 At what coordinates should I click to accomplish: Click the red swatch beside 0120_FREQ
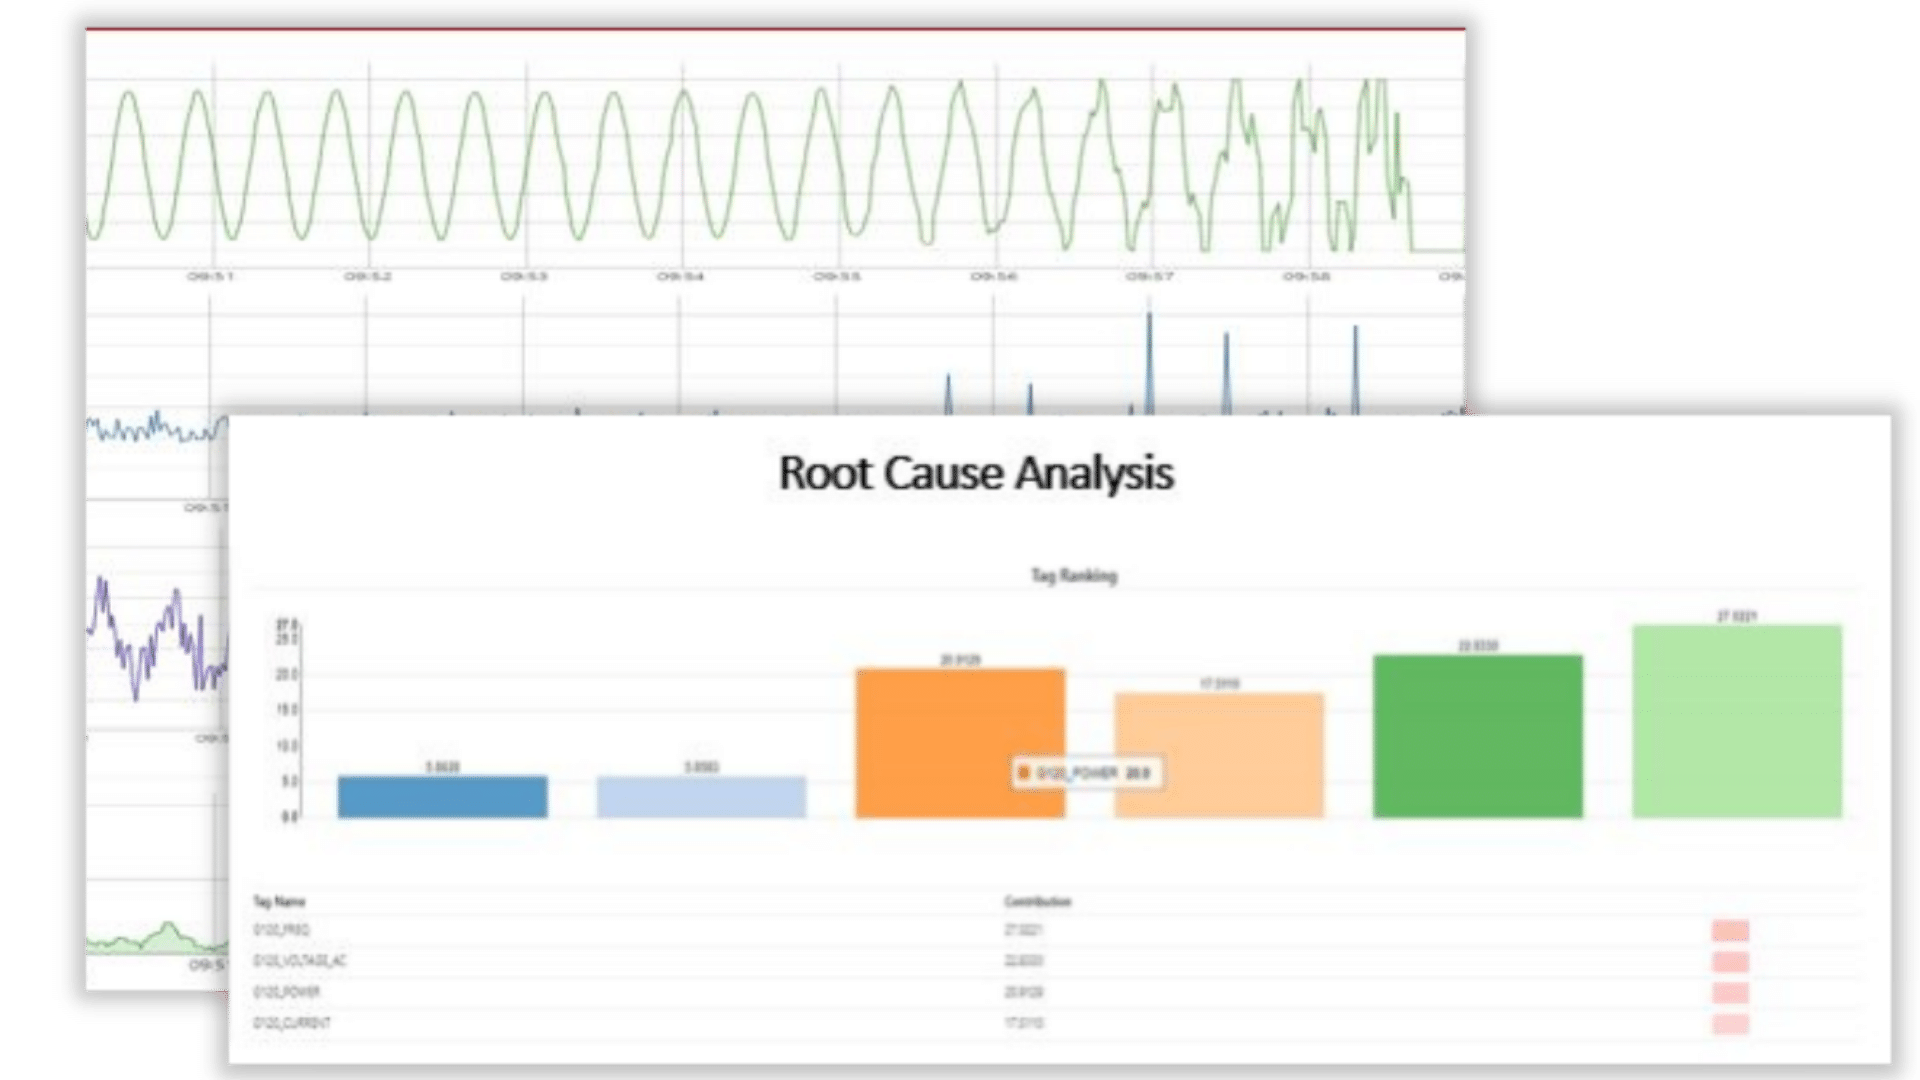pyautogui.click(x=1729, y=928)
